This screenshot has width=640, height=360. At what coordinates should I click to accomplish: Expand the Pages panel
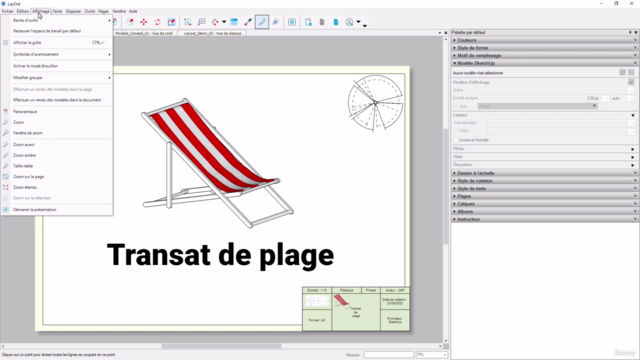point(455,196)
